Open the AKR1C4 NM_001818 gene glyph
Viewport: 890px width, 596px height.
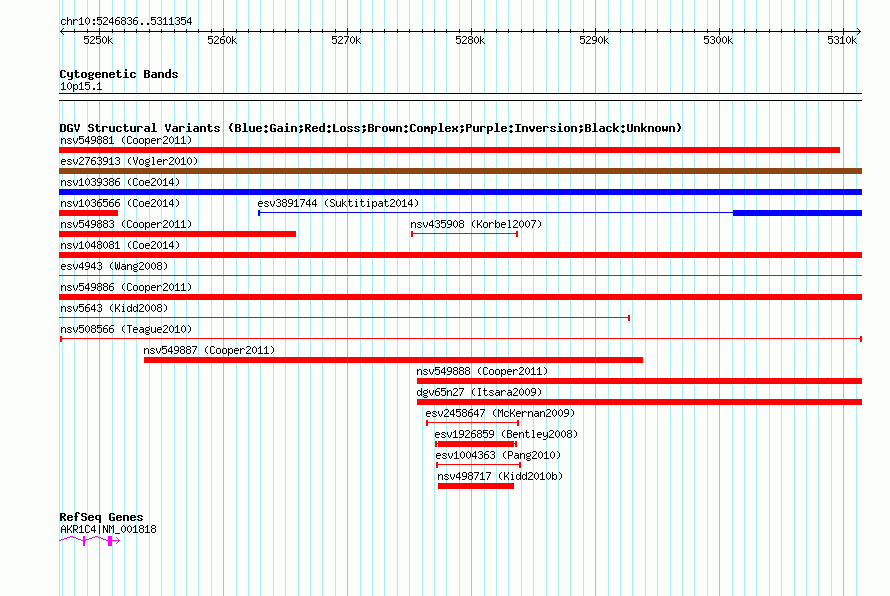(90, 541)
